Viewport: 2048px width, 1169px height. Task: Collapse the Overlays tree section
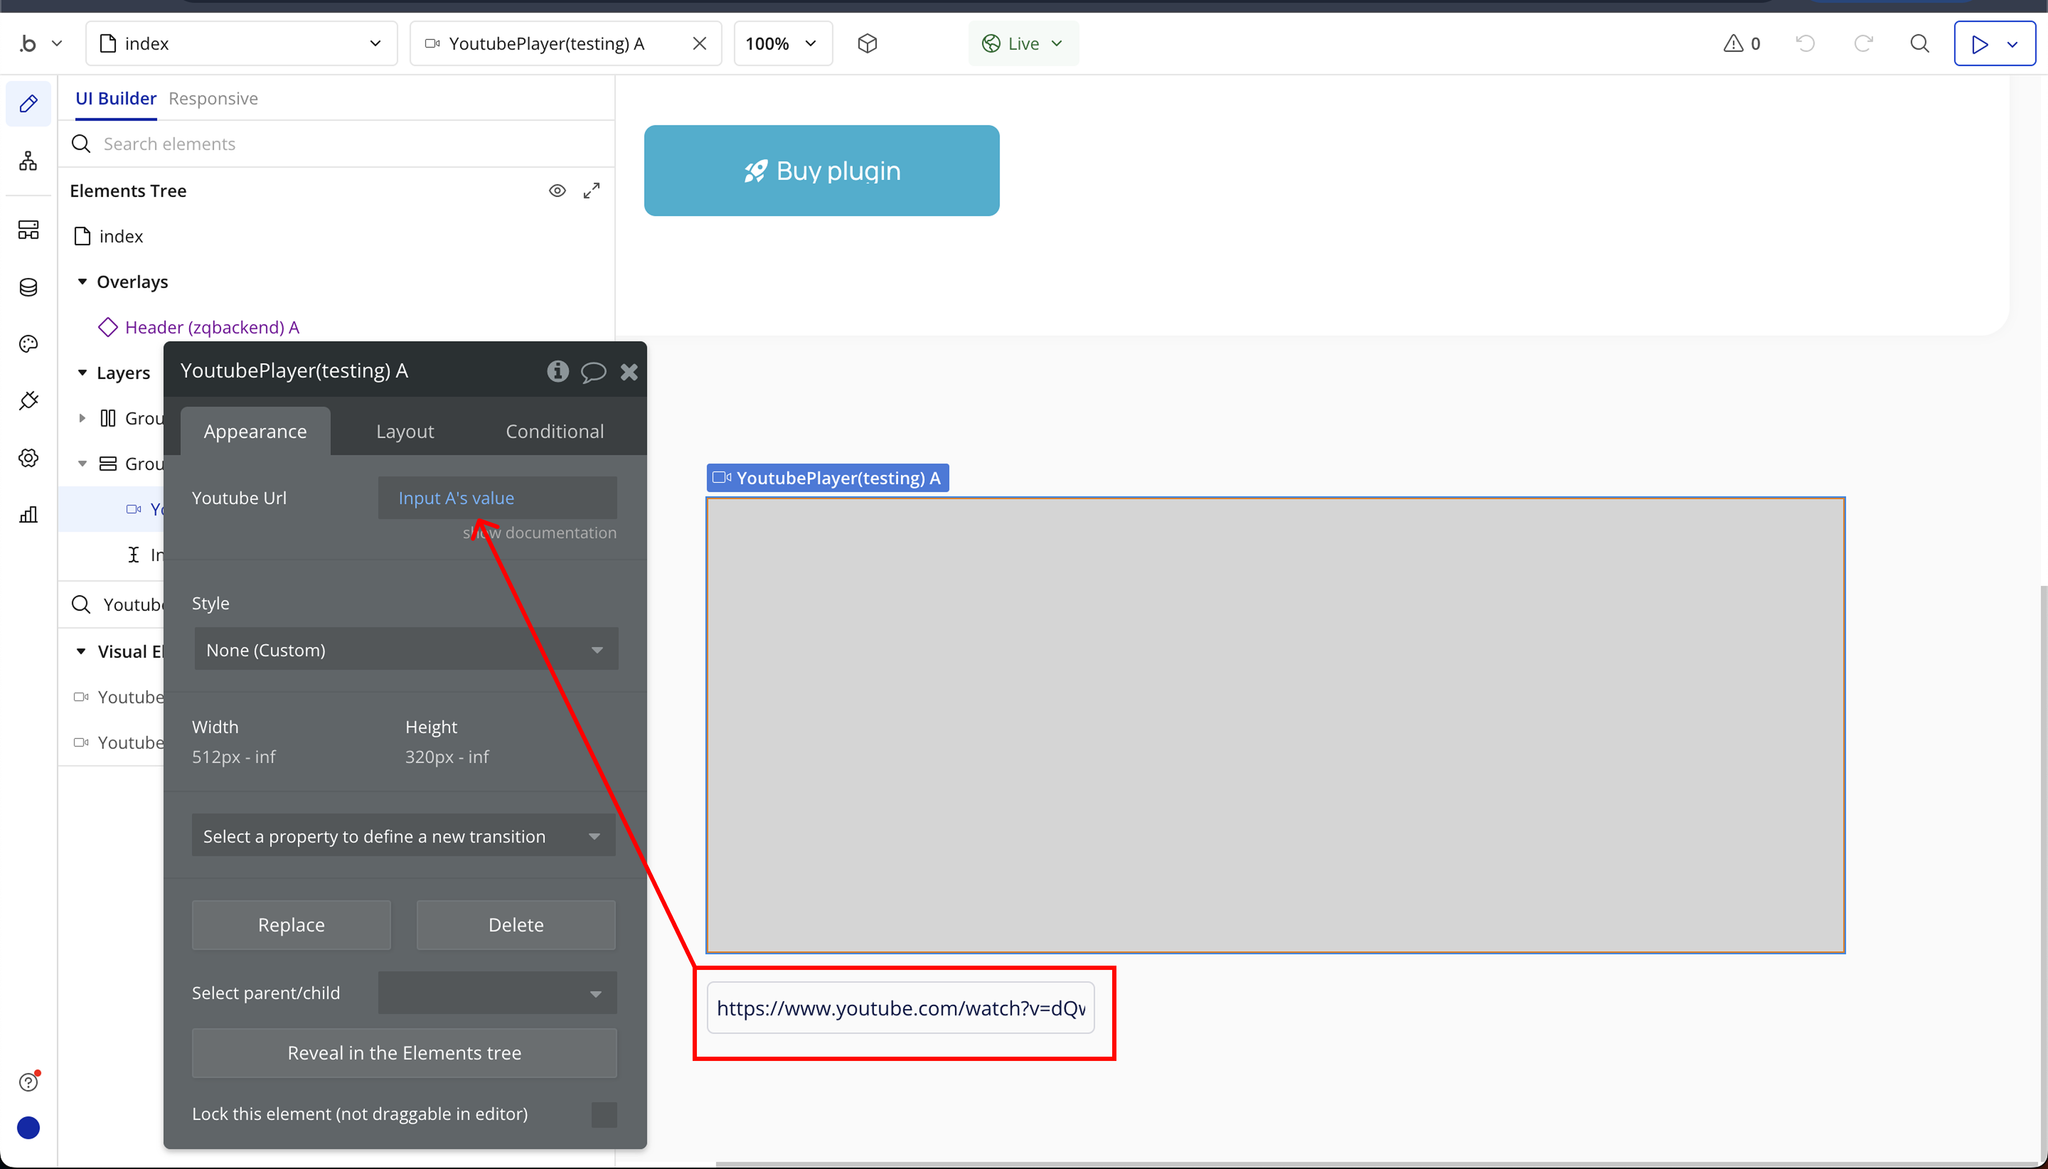82,282
